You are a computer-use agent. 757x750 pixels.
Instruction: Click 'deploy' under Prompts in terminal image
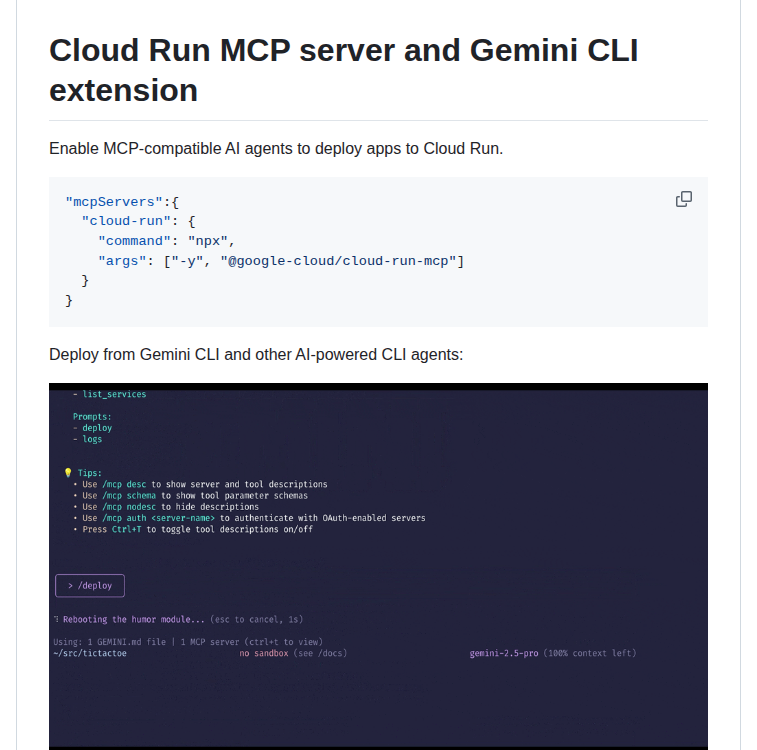(x=97, y=428)
